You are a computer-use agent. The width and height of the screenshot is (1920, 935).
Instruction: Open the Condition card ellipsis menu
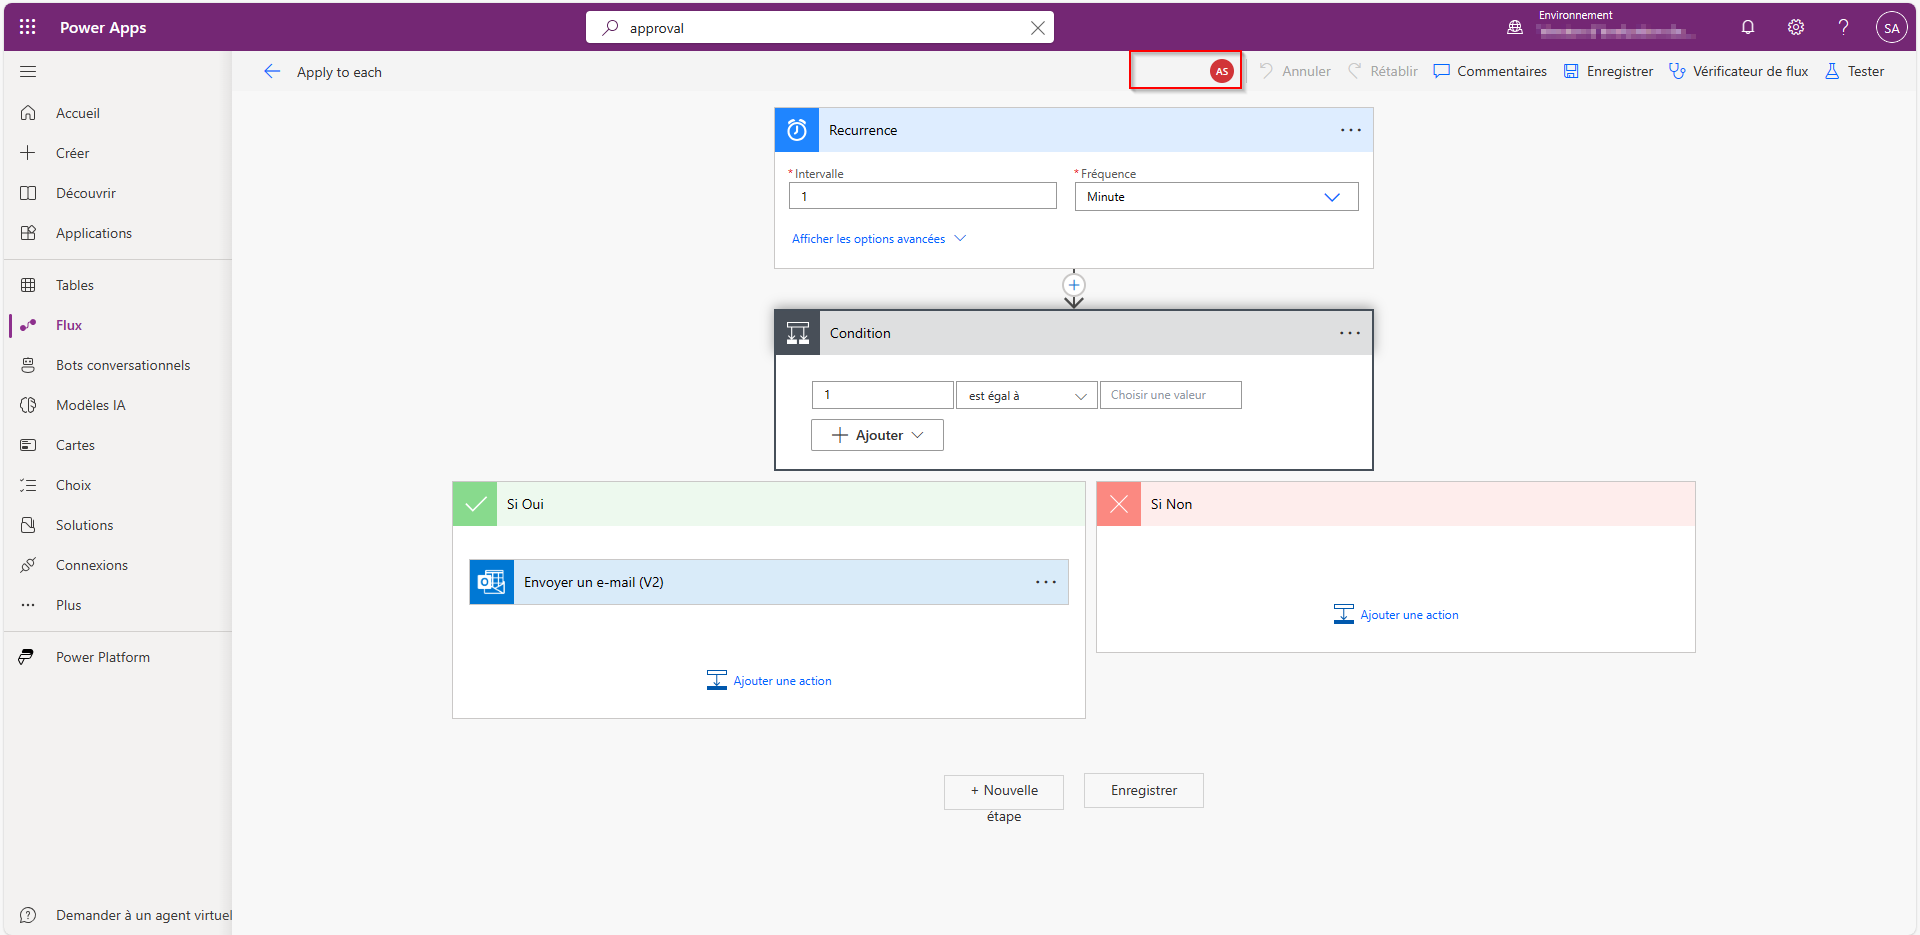[1350, 333]
